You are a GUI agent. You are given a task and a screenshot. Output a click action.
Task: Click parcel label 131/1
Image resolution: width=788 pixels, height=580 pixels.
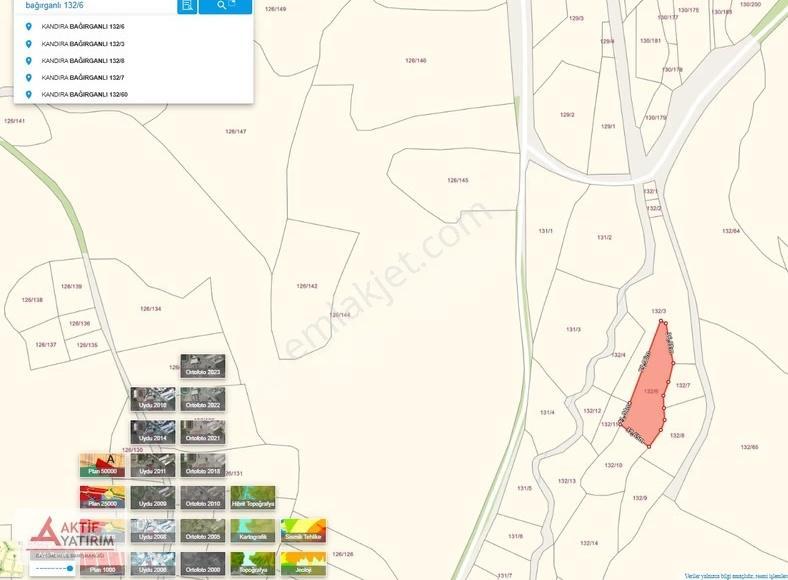click(546, 231)
